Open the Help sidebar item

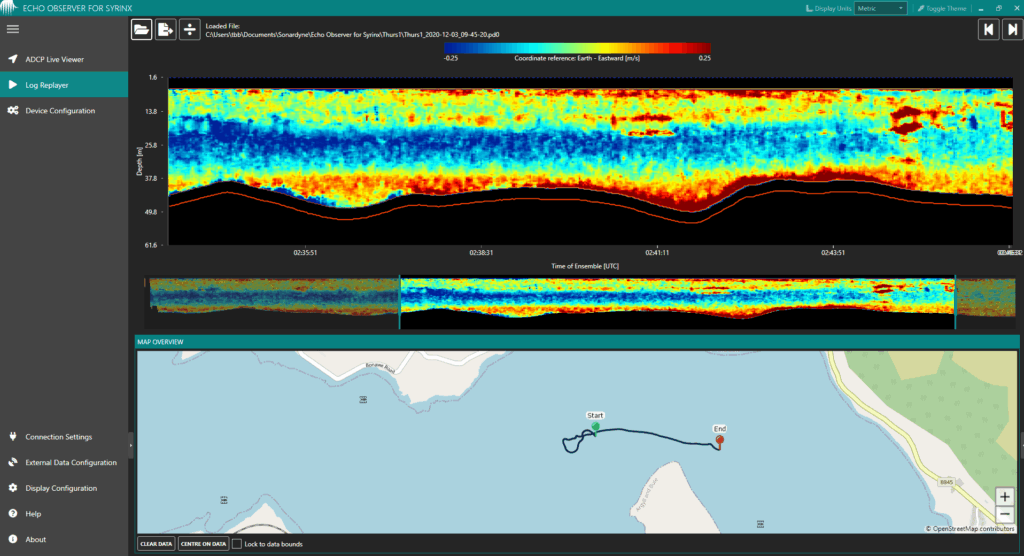(x=64, y=514)
